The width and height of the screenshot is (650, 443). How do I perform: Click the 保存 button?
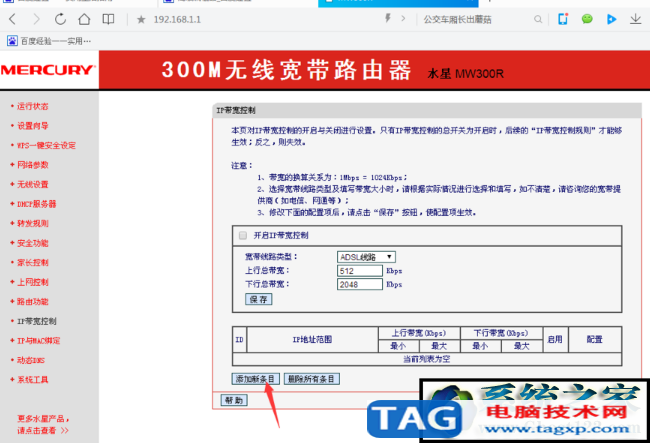tap(259, 300)
